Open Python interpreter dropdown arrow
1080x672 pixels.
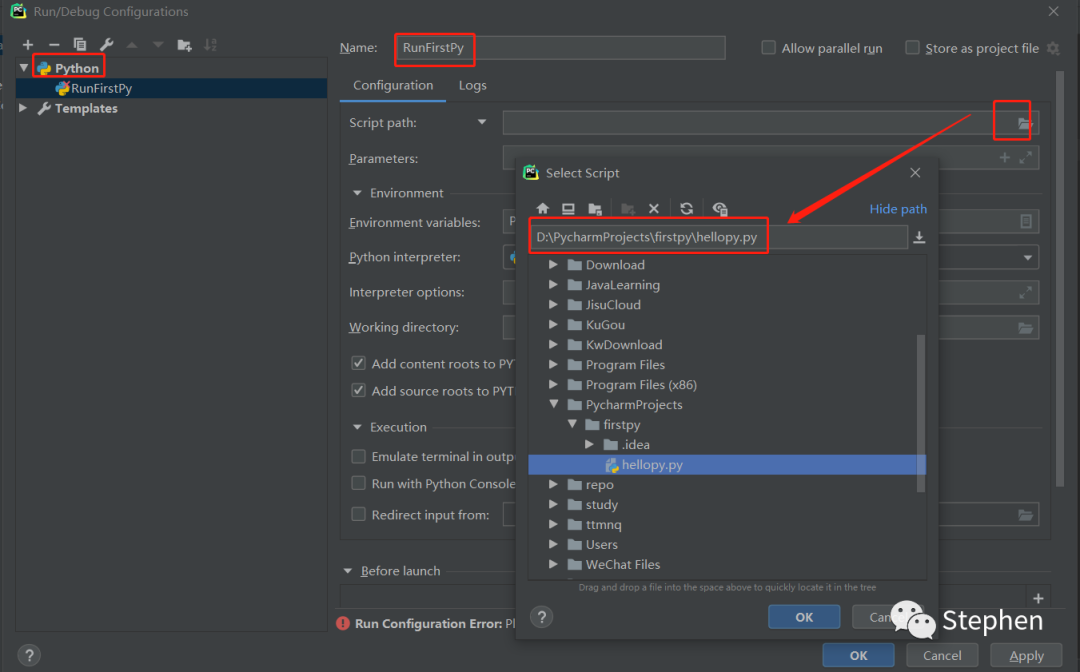[x=1028, y=258]
